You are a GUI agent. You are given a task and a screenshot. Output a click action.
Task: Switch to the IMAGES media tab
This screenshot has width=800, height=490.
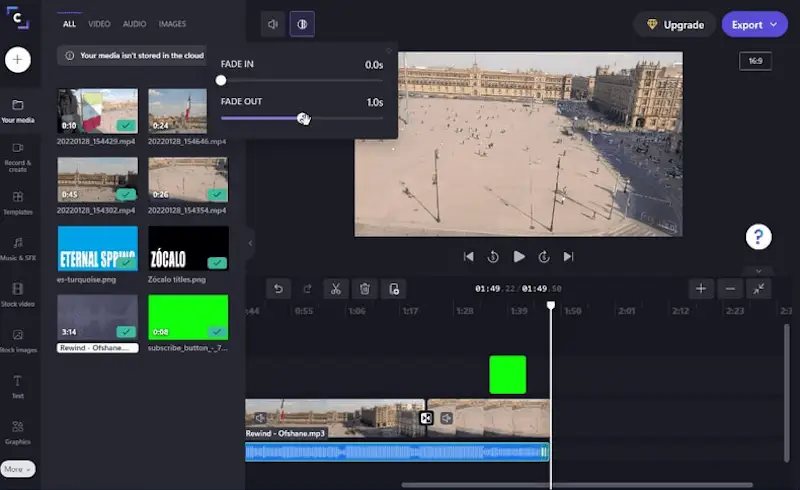coord(172,23)
